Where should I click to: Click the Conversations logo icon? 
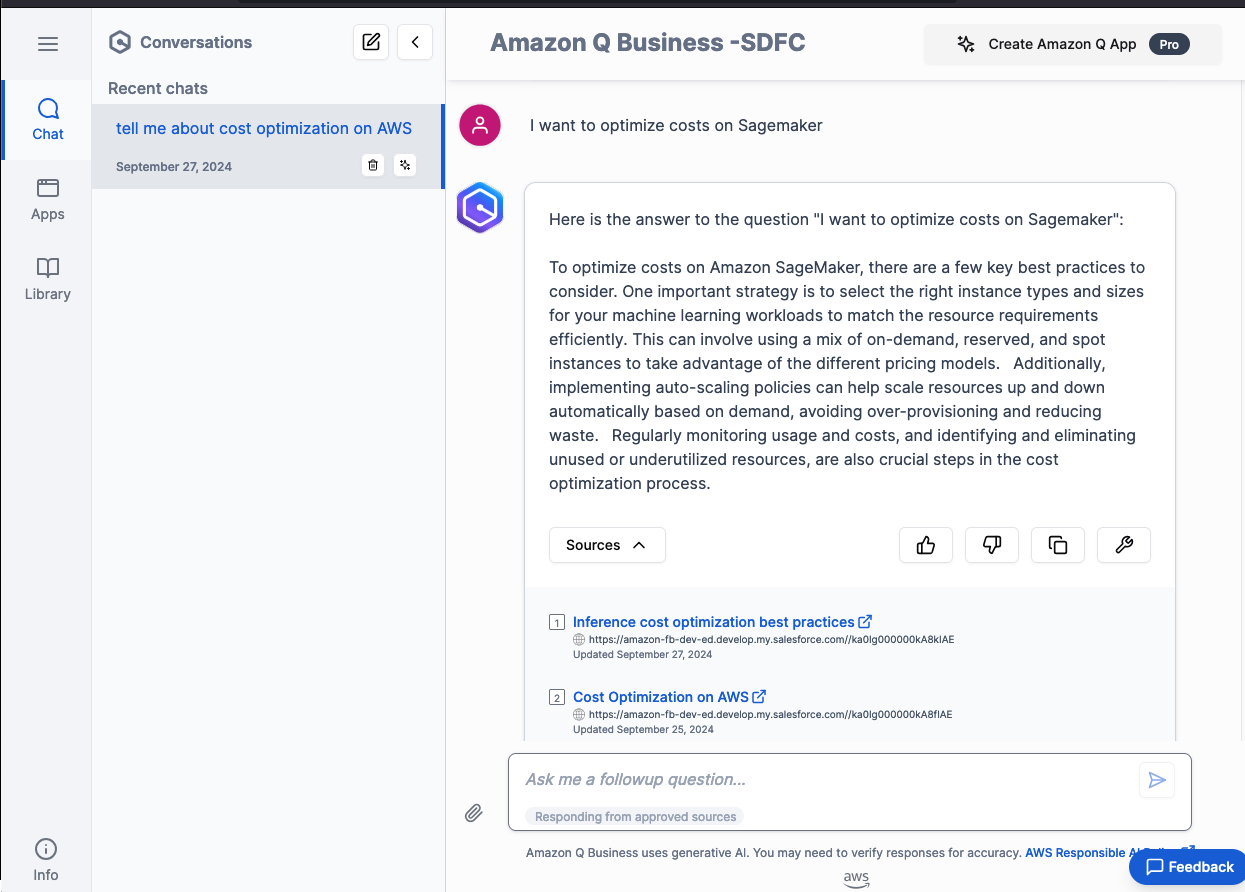pos(120,42)
